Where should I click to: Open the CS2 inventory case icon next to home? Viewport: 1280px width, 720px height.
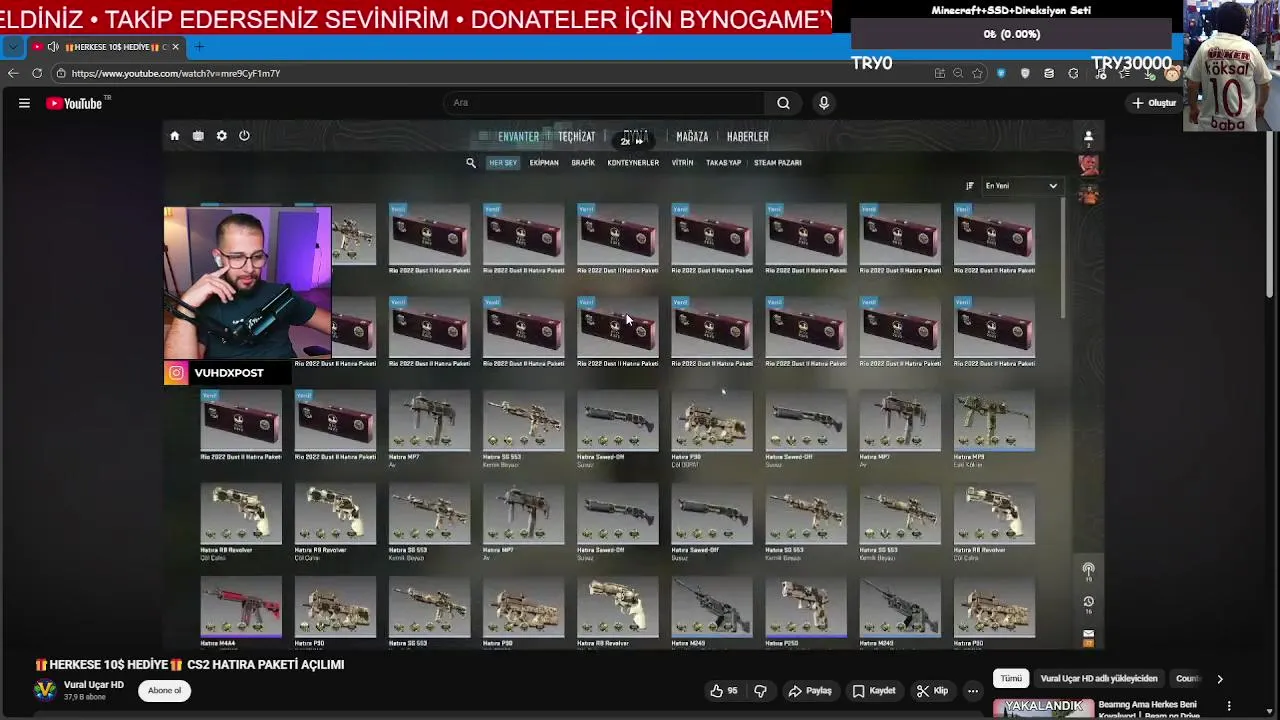coord(198,136)
